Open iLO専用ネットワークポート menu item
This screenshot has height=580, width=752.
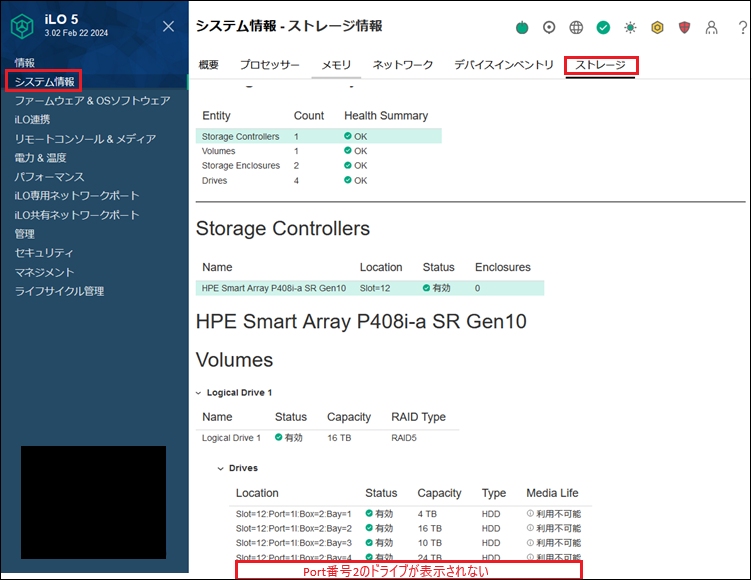point(77,196)
